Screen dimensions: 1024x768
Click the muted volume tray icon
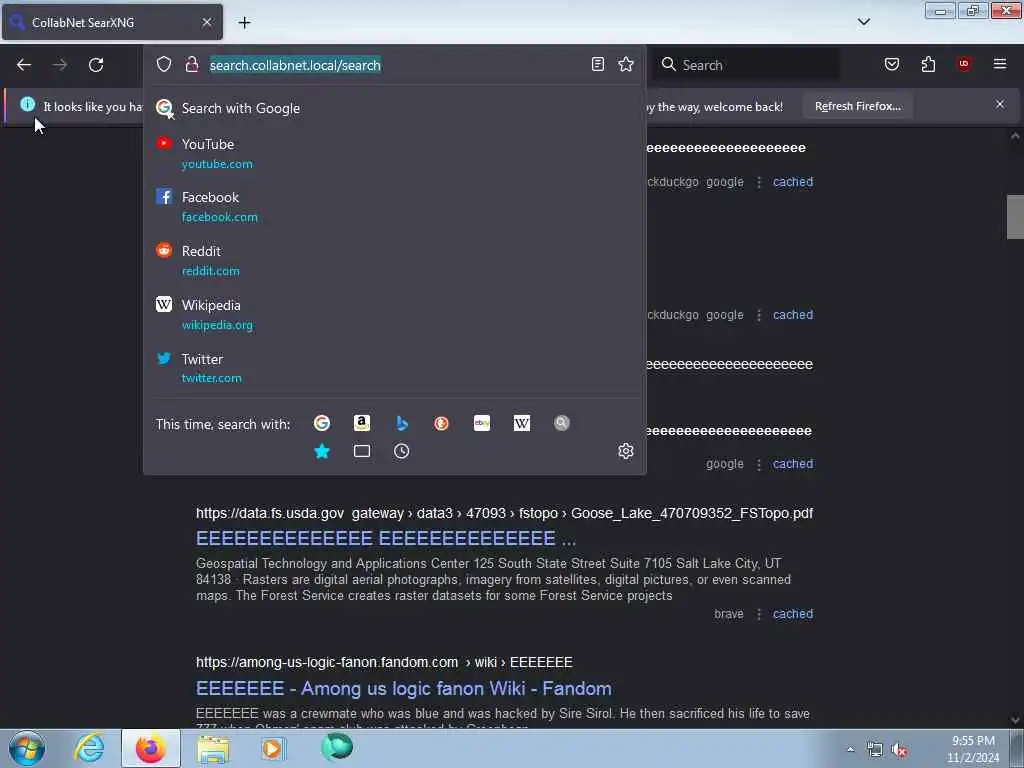click(x=900, y=750)
